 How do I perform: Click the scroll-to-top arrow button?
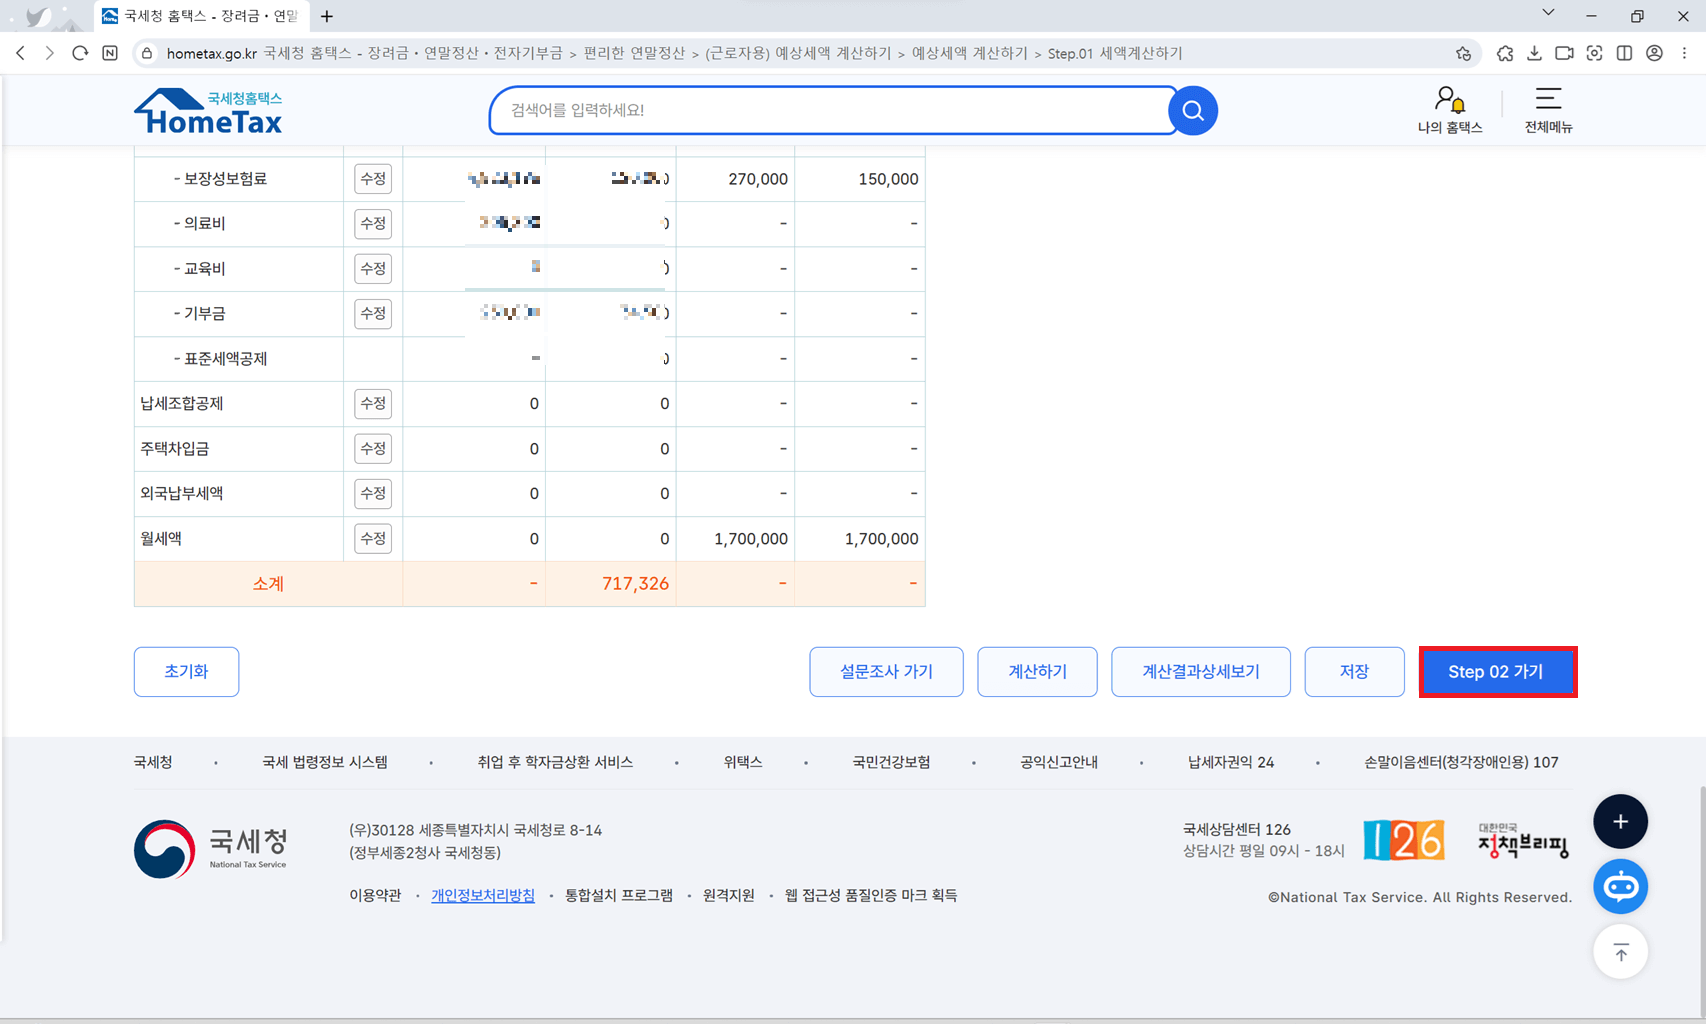[x=1620, y=952]
